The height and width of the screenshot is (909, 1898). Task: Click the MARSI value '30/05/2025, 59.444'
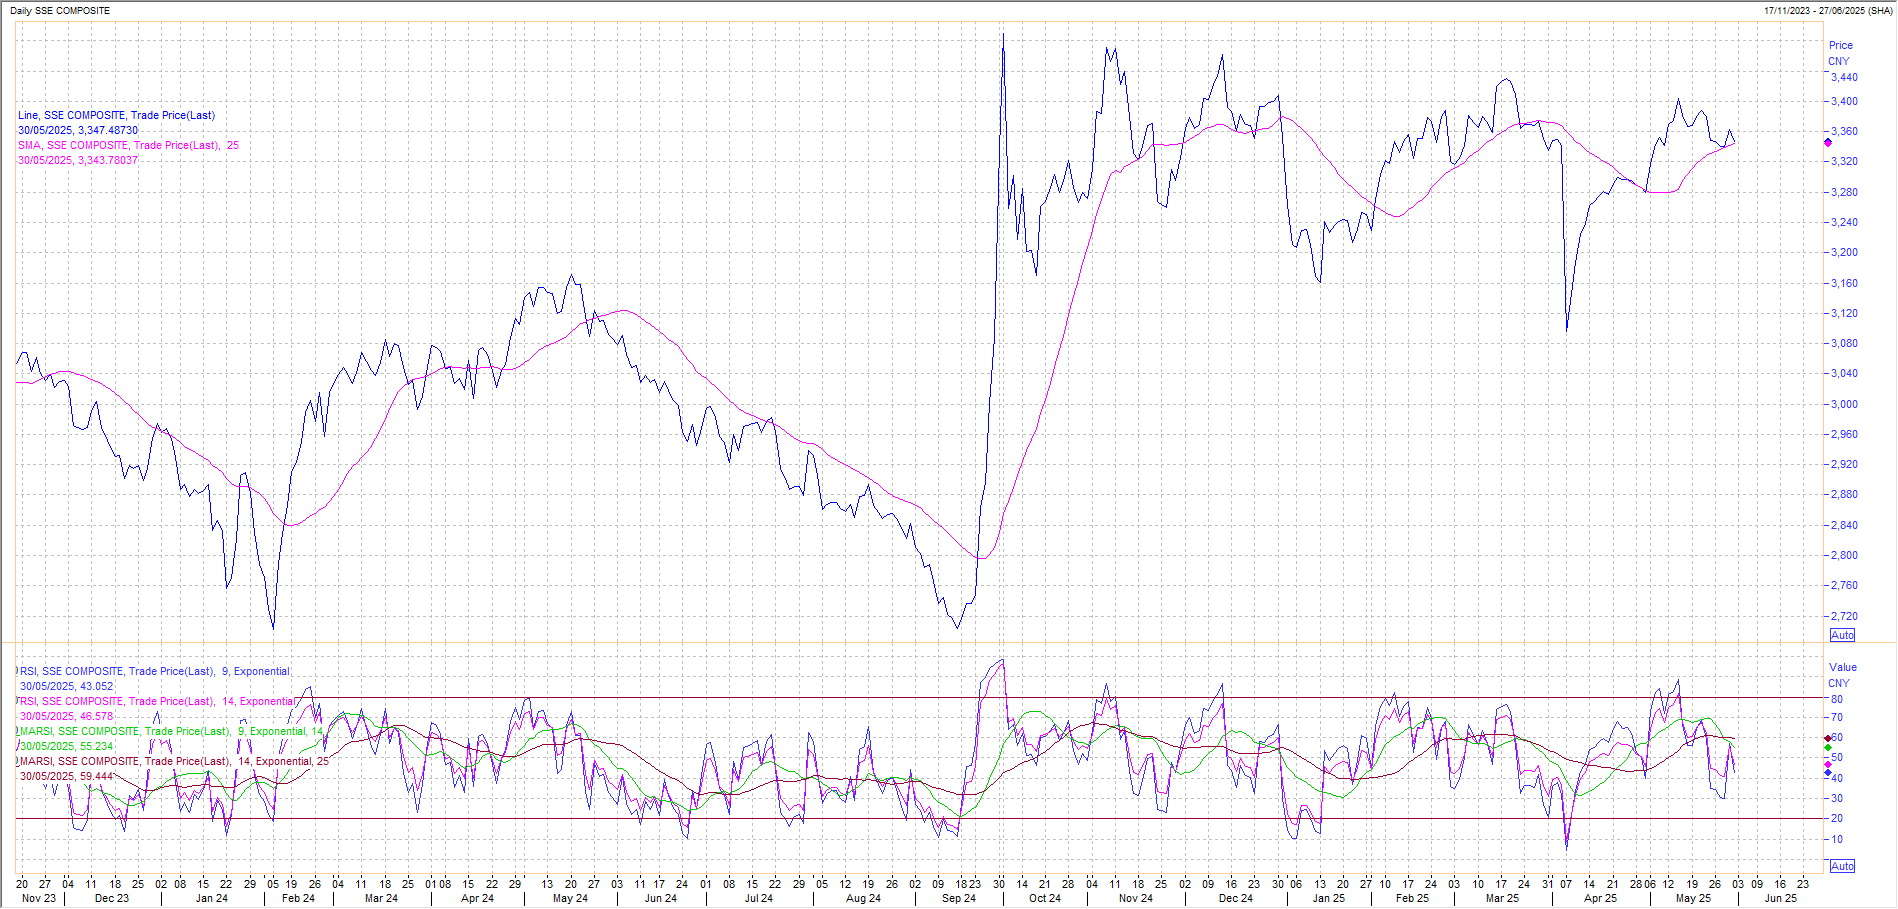[x=67, y=777]
